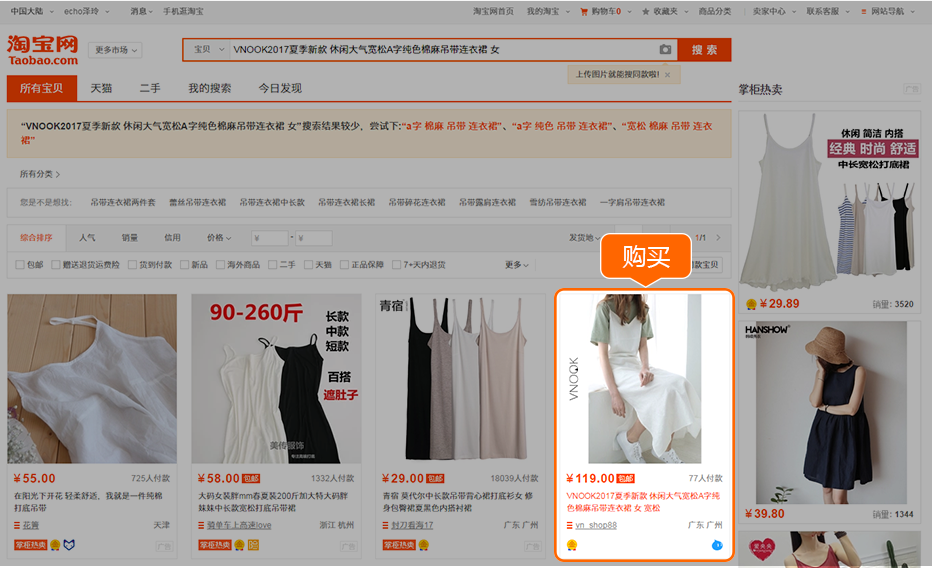Expand the 价格 price sort dropdown
This screenshot has height=568, width=932.
point(218,238)
